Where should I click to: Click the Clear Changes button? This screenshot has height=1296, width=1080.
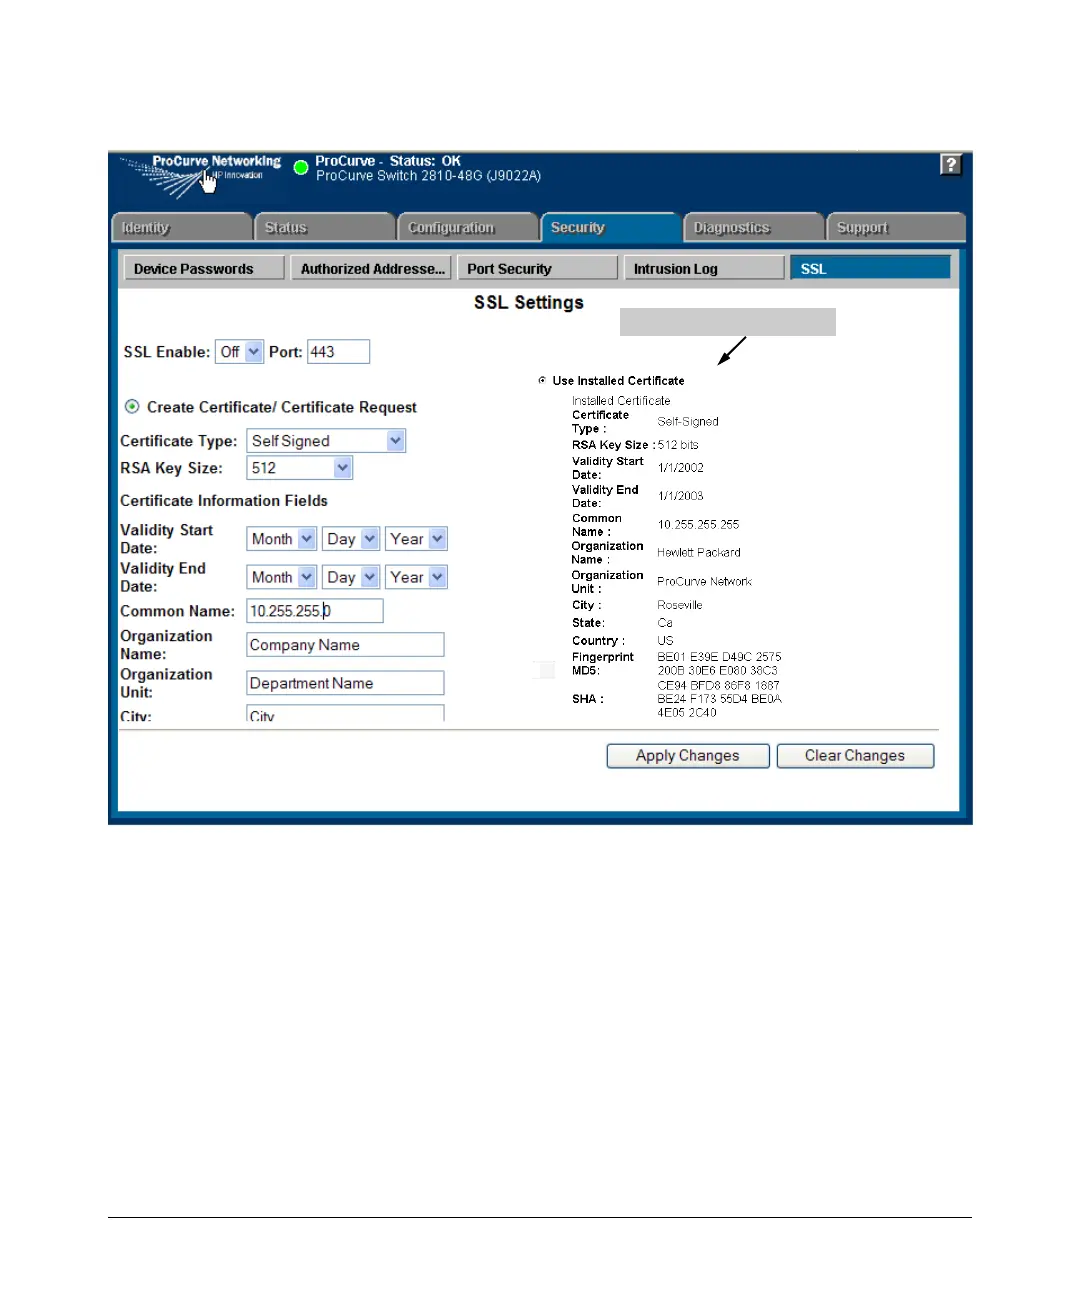pyautogui.click(x=855, y=756)
